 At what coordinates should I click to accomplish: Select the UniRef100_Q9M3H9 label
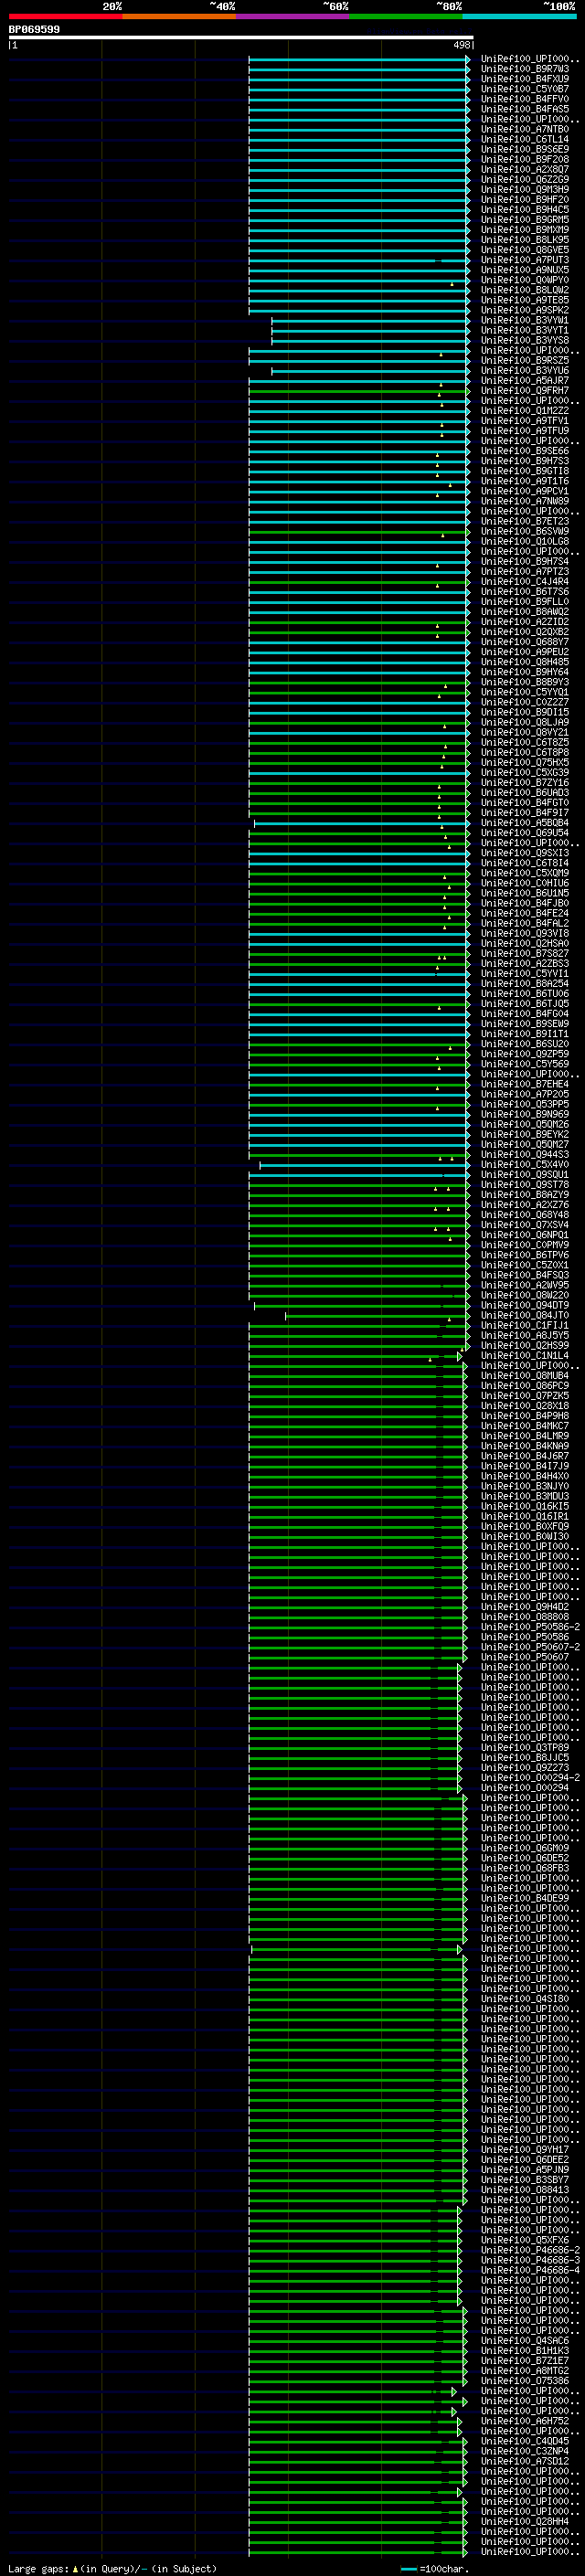click(x=525, y=189)
